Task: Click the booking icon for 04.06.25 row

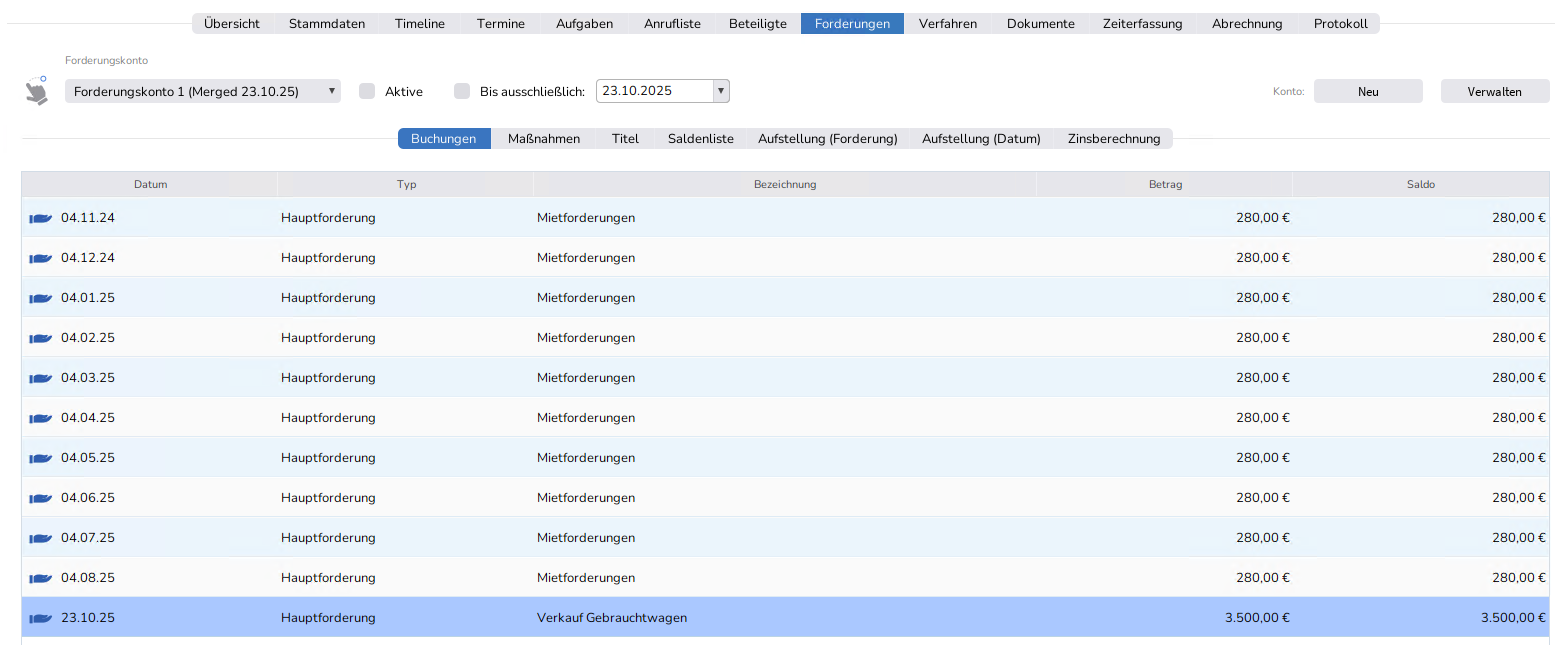Action: [40, 498]
